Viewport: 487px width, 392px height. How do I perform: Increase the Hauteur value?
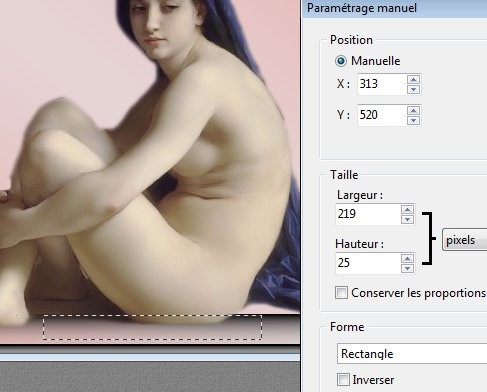pos(407,258)
